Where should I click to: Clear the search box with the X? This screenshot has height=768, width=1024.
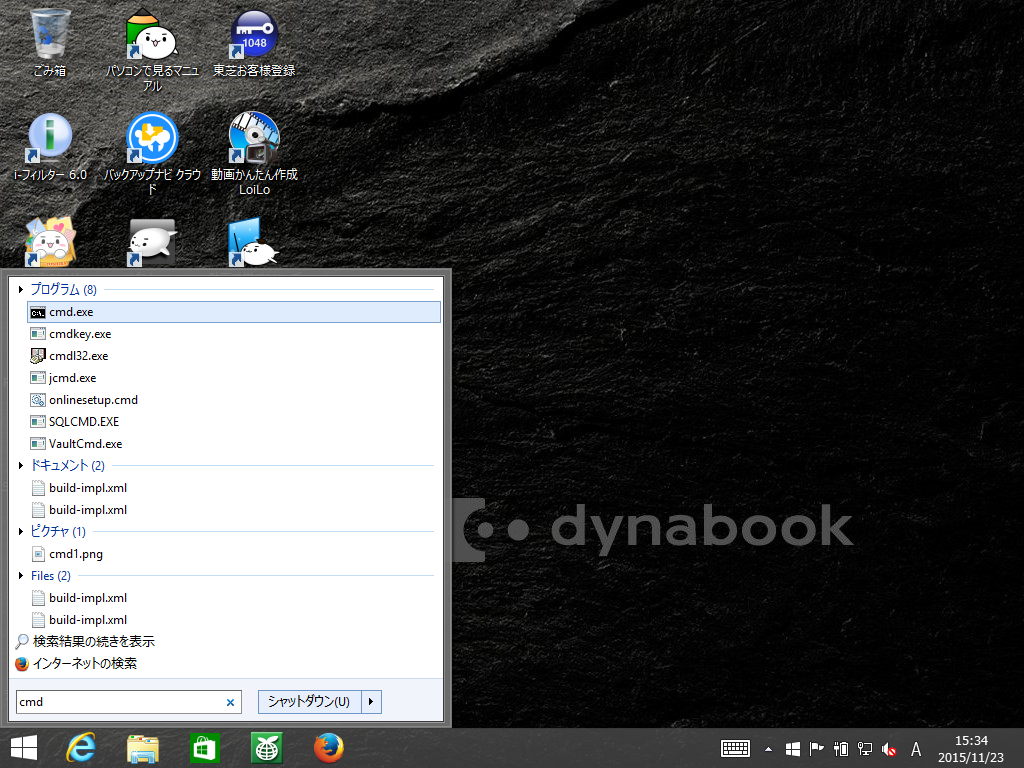point(230,703)
